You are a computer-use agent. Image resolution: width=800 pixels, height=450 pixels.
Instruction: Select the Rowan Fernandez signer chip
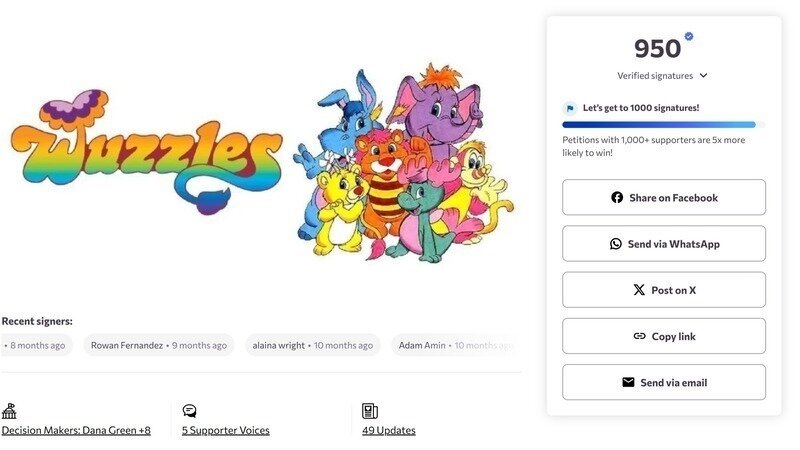155,345
